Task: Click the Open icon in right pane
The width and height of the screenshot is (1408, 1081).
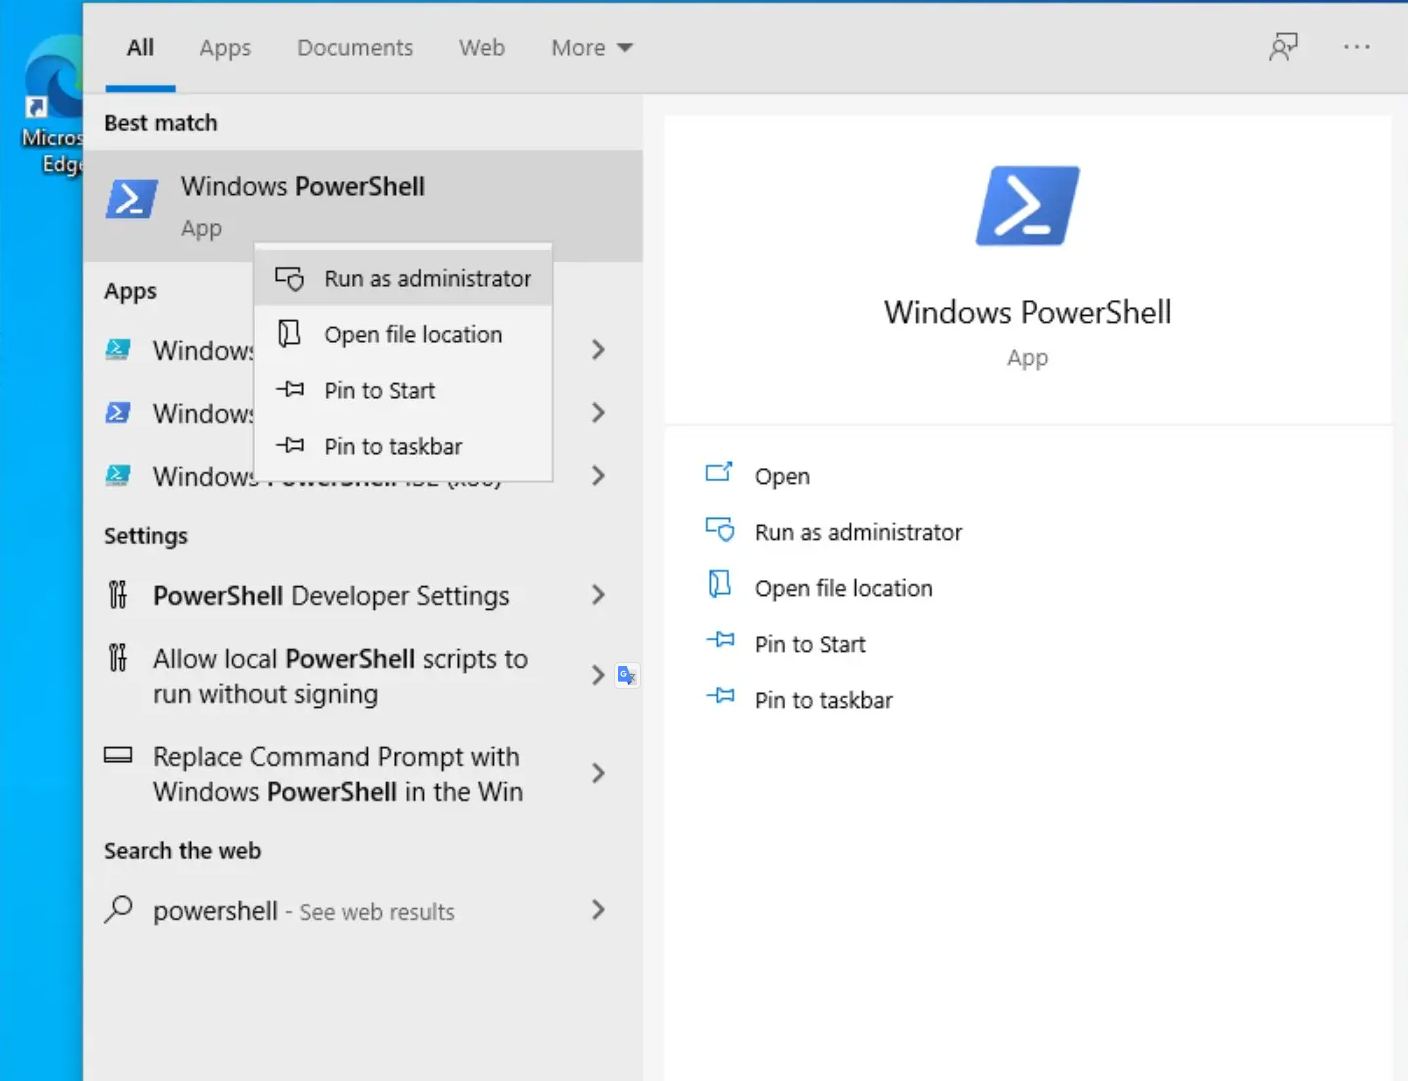Action: 719,473
